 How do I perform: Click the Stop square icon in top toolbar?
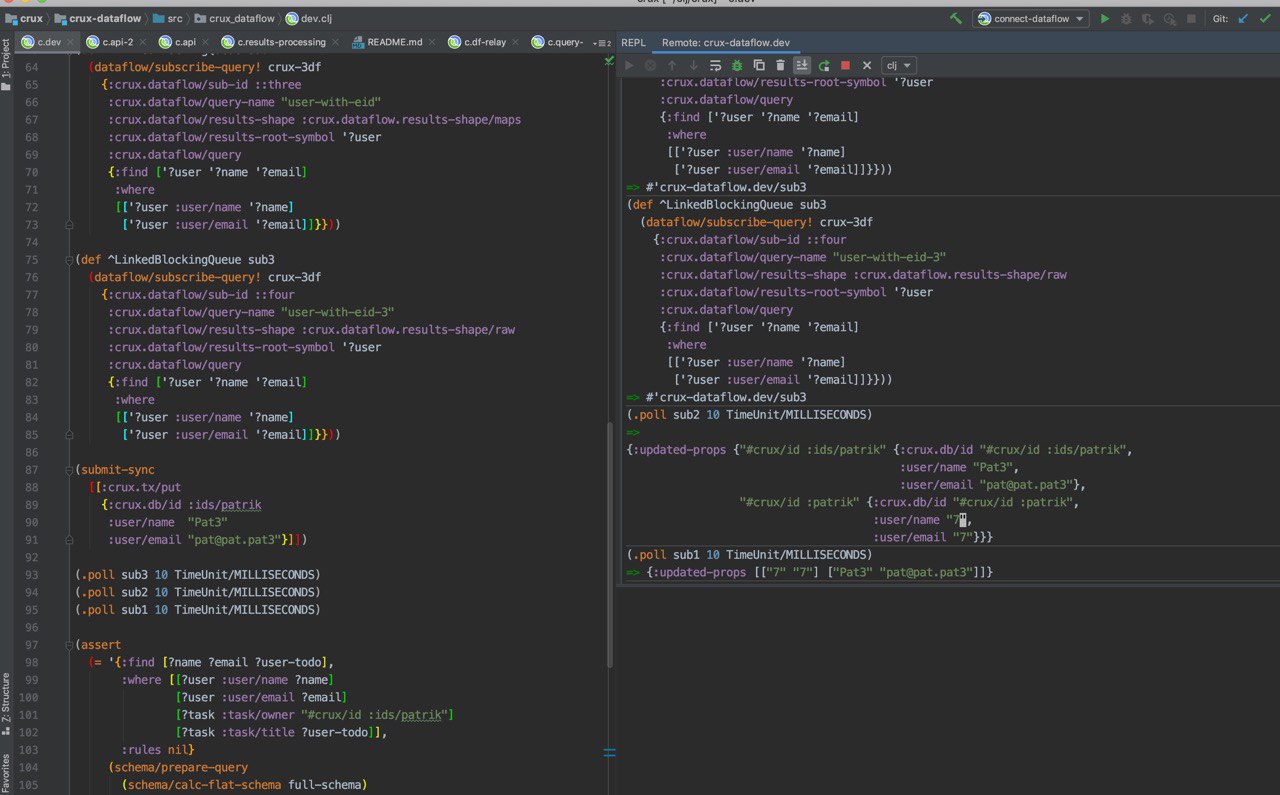1191,18
